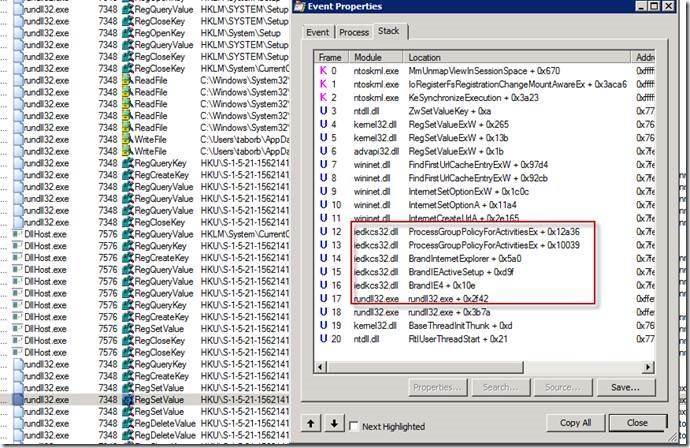Screen dimensions: 690x448
Task: Click the file icon on the first WriteFile row
Action: coord(128,138)
